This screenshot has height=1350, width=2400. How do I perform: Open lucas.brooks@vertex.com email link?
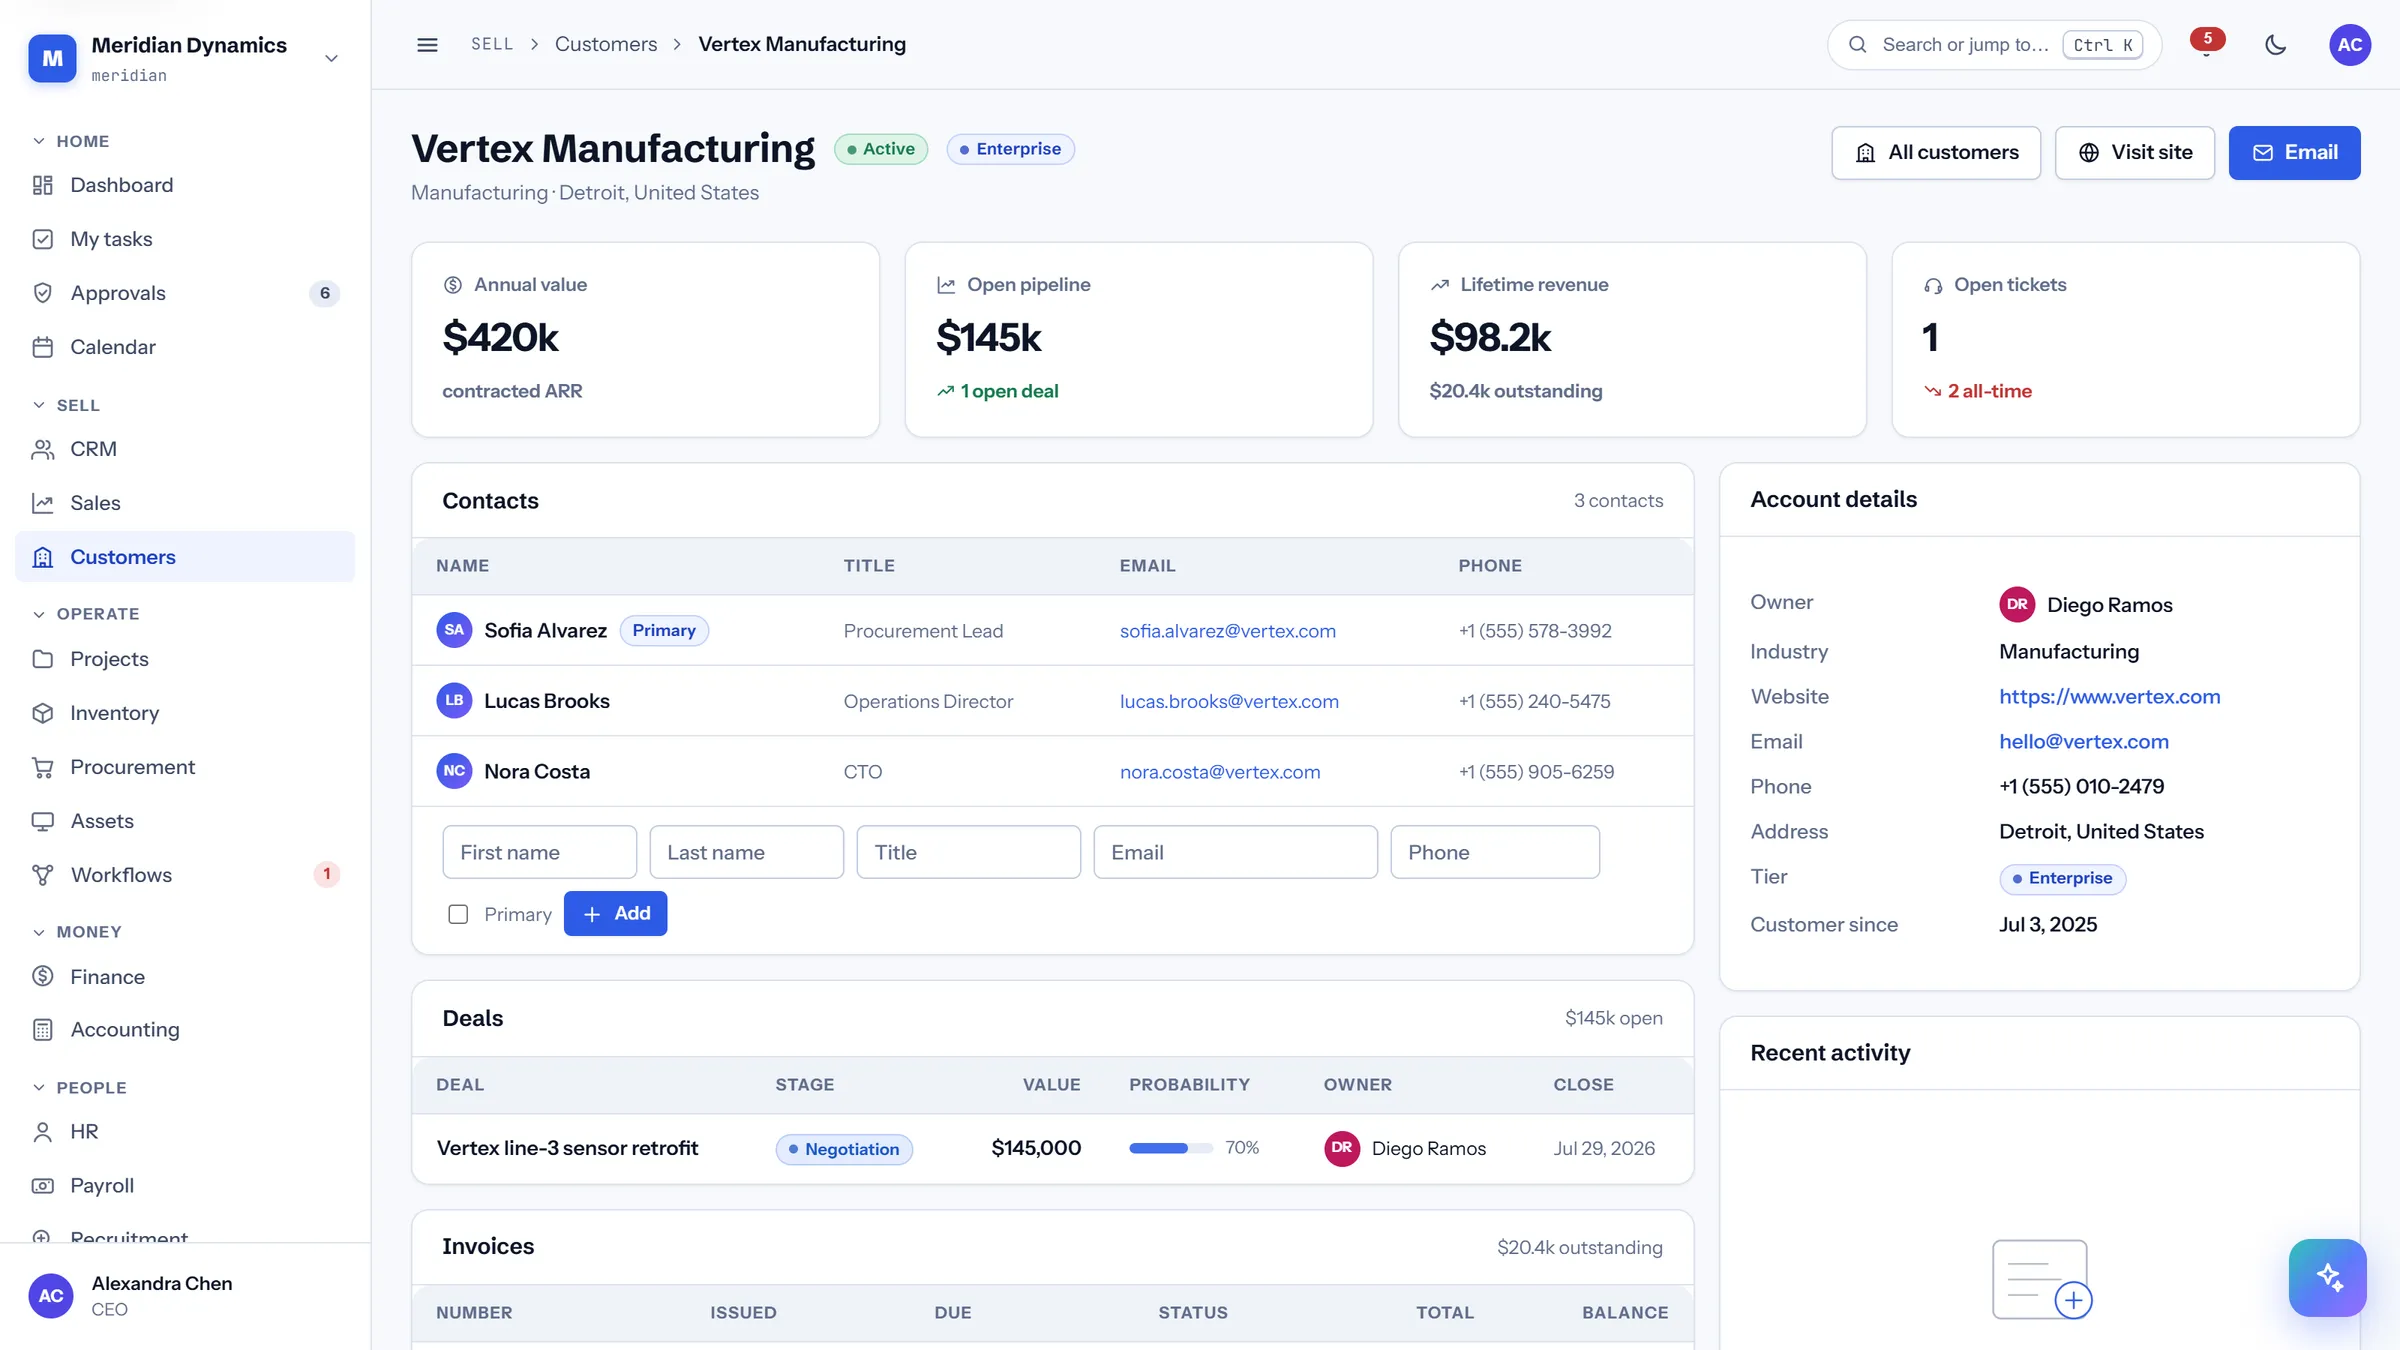(x=1229, y=701)
